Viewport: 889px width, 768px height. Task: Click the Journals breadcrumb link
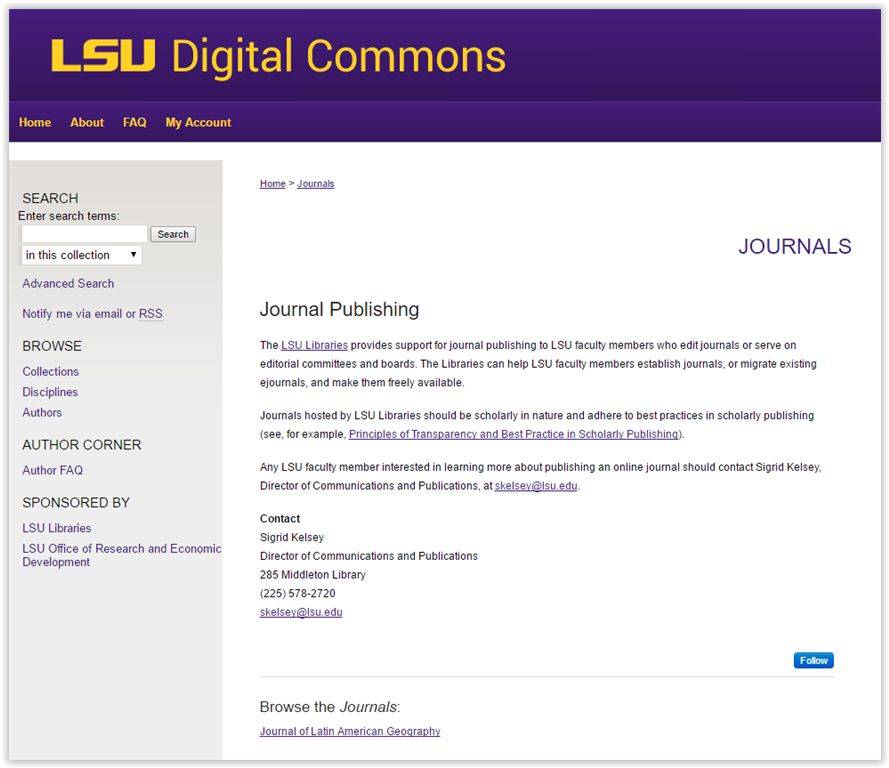click(316, 184)
